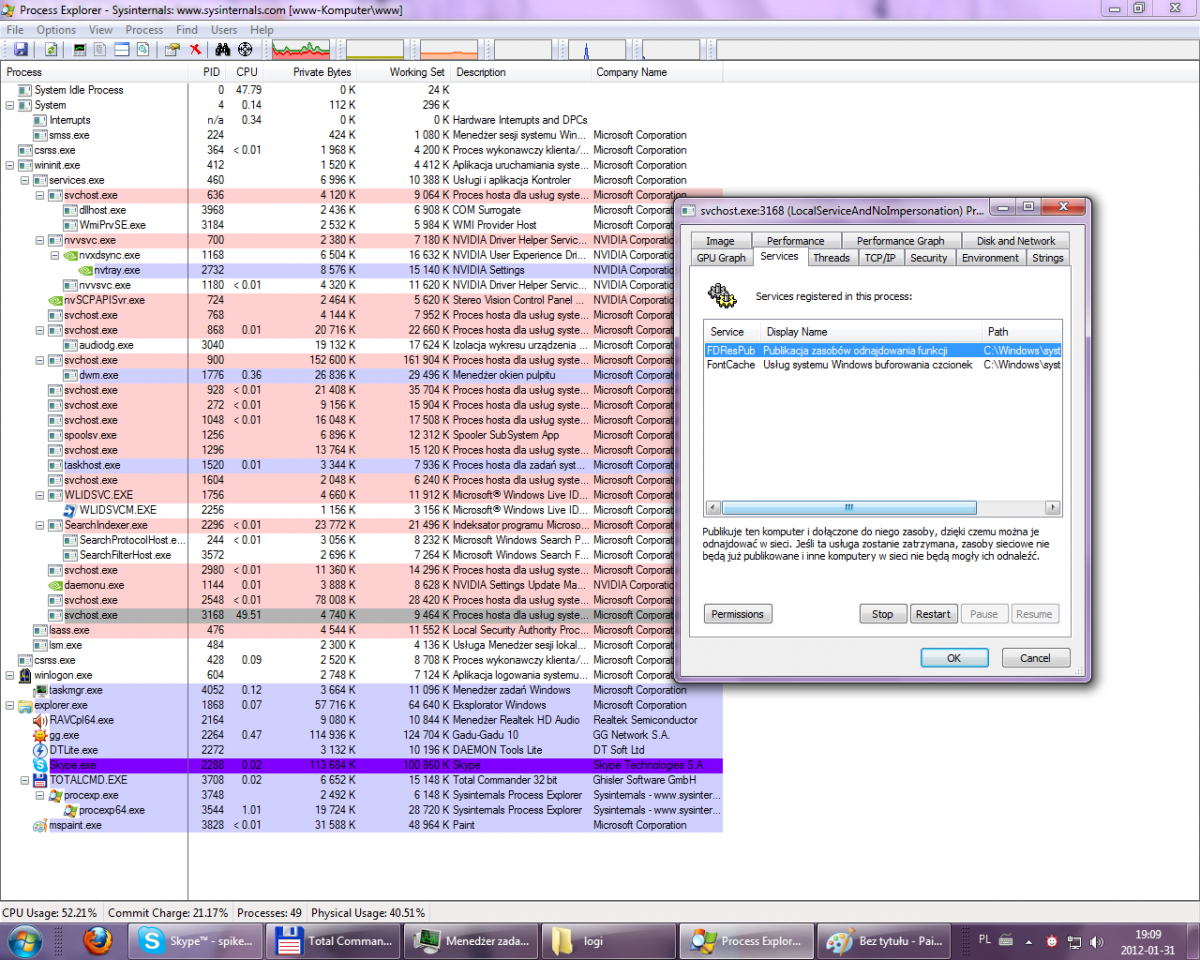Toggle the Show Lower Pane toolbar icon
The image size is (1200, 960).
point(122,49)
